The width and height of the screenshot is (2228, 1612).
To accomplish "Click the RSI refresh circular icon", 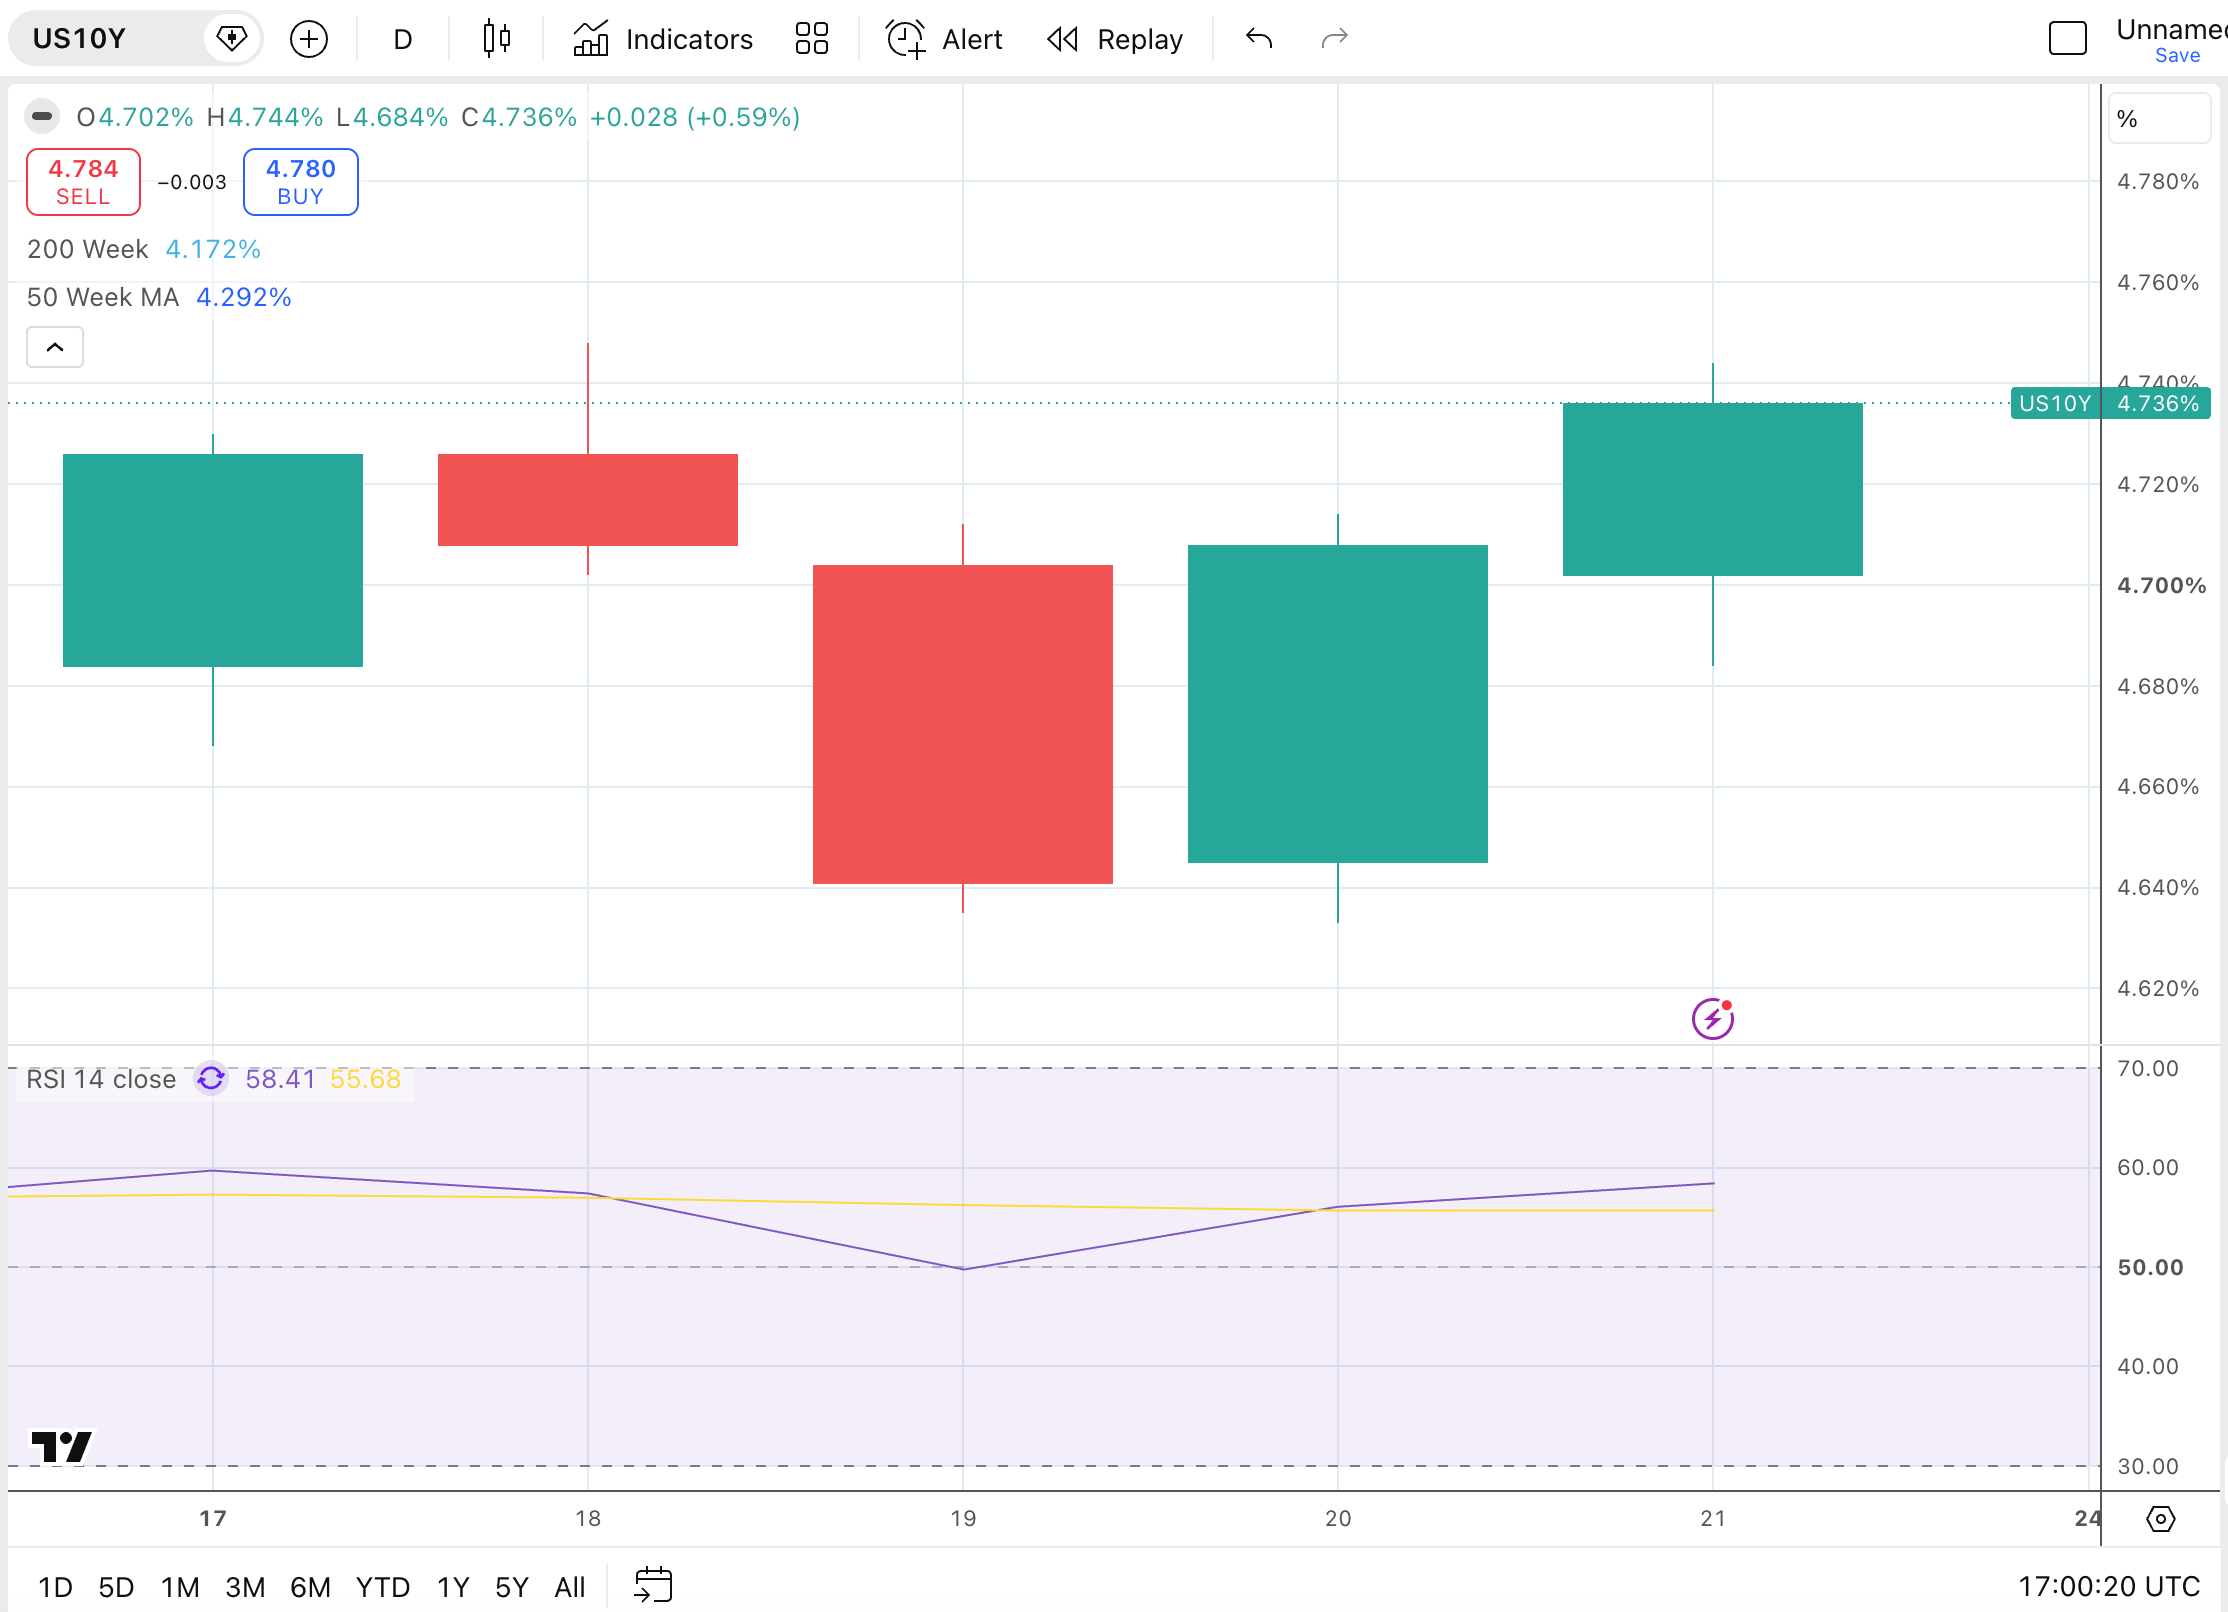I will [x=211, y=1079].
